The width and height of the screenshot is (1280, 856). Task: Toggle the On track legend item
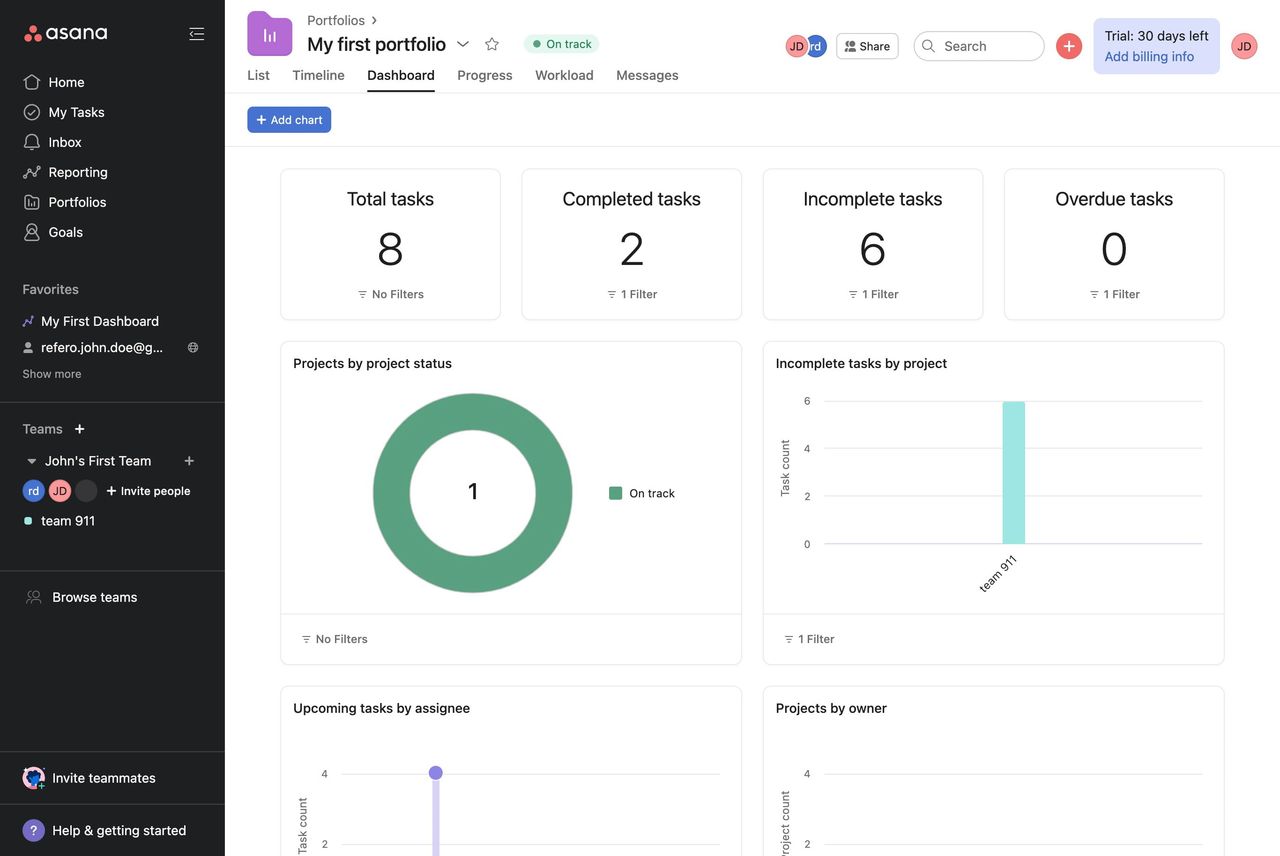click(642, 493)
